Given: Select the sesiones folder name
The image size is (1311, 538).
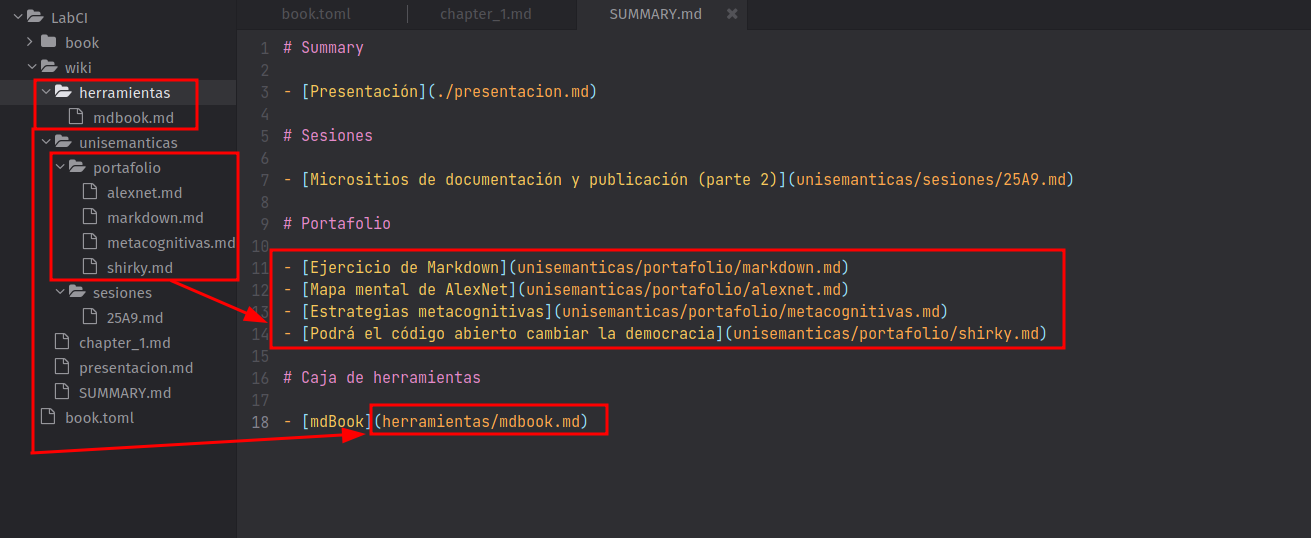Looking at the screenshot, I should (x=122, y=292).
